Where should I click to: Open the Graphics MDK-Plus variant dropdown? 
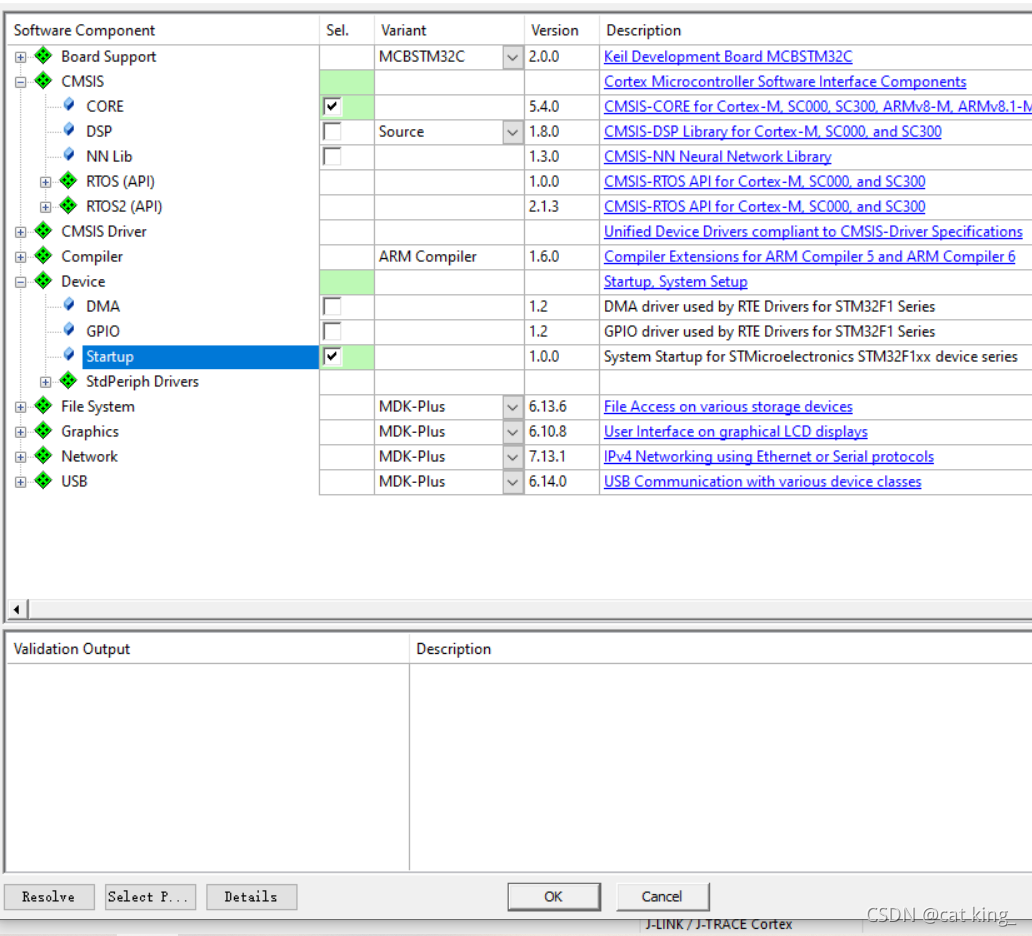pyautogui.click(x=513, y=432)
